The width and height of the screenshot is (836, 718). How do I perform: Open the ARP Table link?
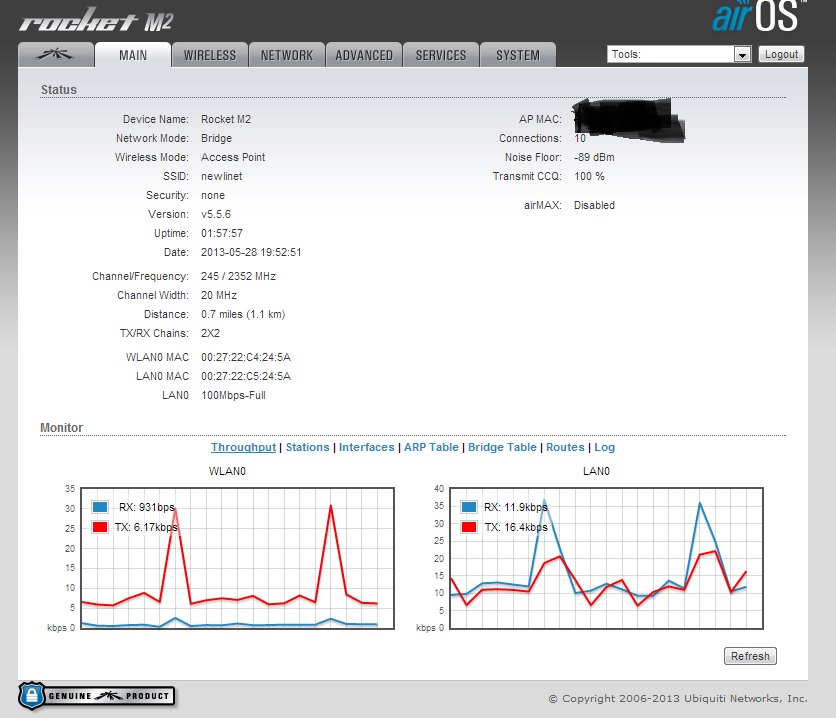pyautogui.click(x=431, y=447)
